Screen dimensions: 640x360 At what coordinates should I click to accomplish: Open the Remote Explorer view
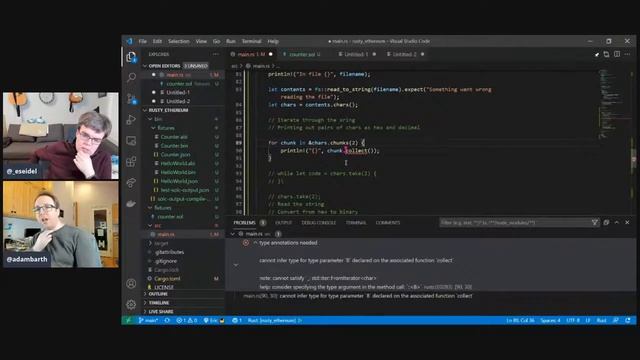pos(131,141)
